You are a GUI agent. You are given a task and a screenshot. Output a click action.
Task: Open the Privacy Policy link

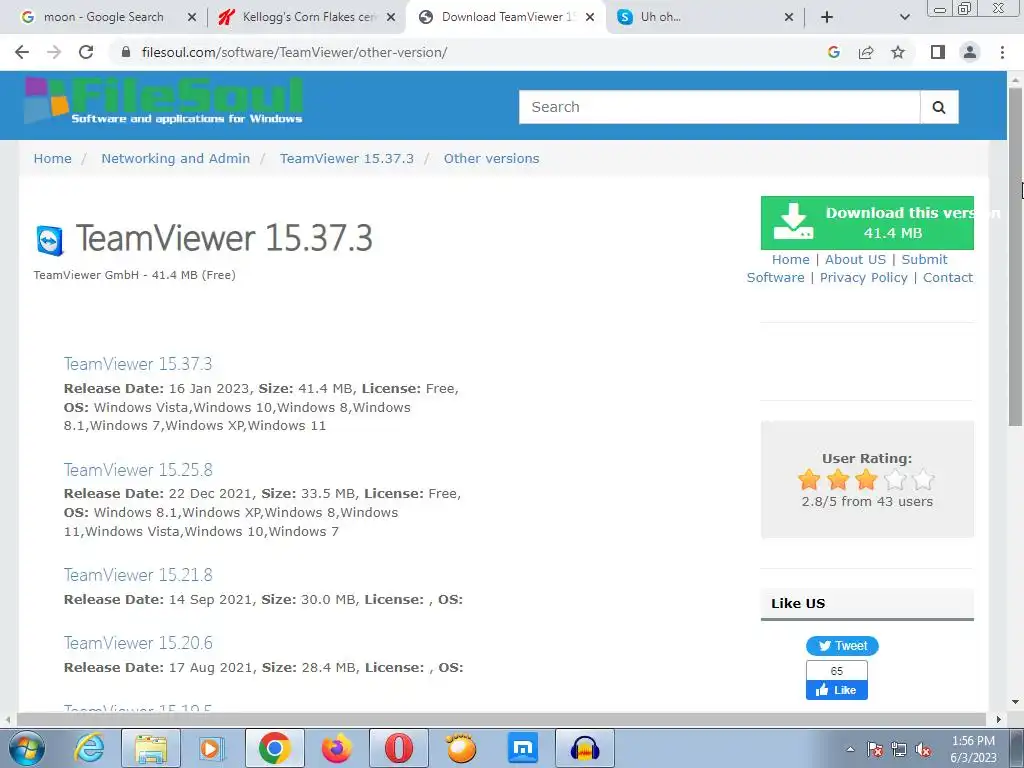pyautogui.click(x=863, y=278)
